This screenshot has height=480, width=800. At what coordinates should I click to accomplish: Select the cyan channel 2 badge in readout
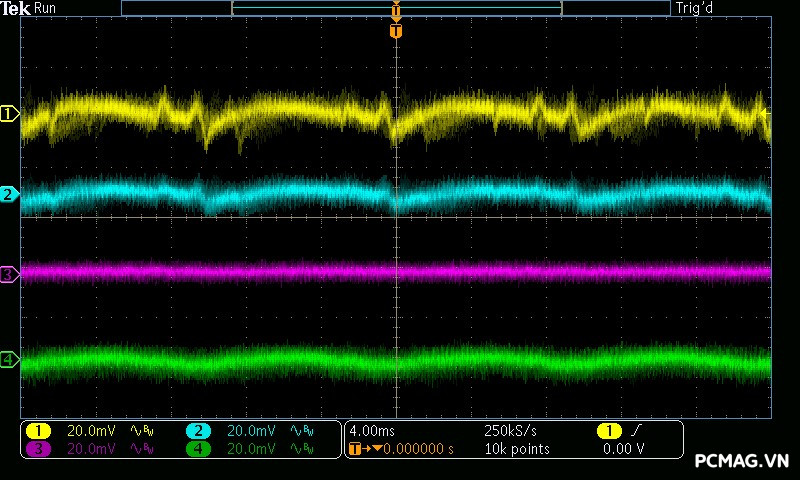[199, 431]
